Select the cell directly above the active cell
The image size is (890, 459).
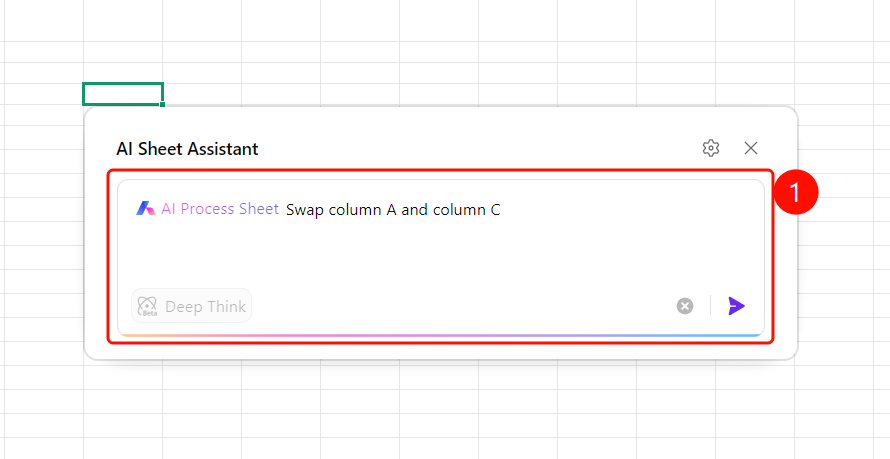(x=123, y=73)
